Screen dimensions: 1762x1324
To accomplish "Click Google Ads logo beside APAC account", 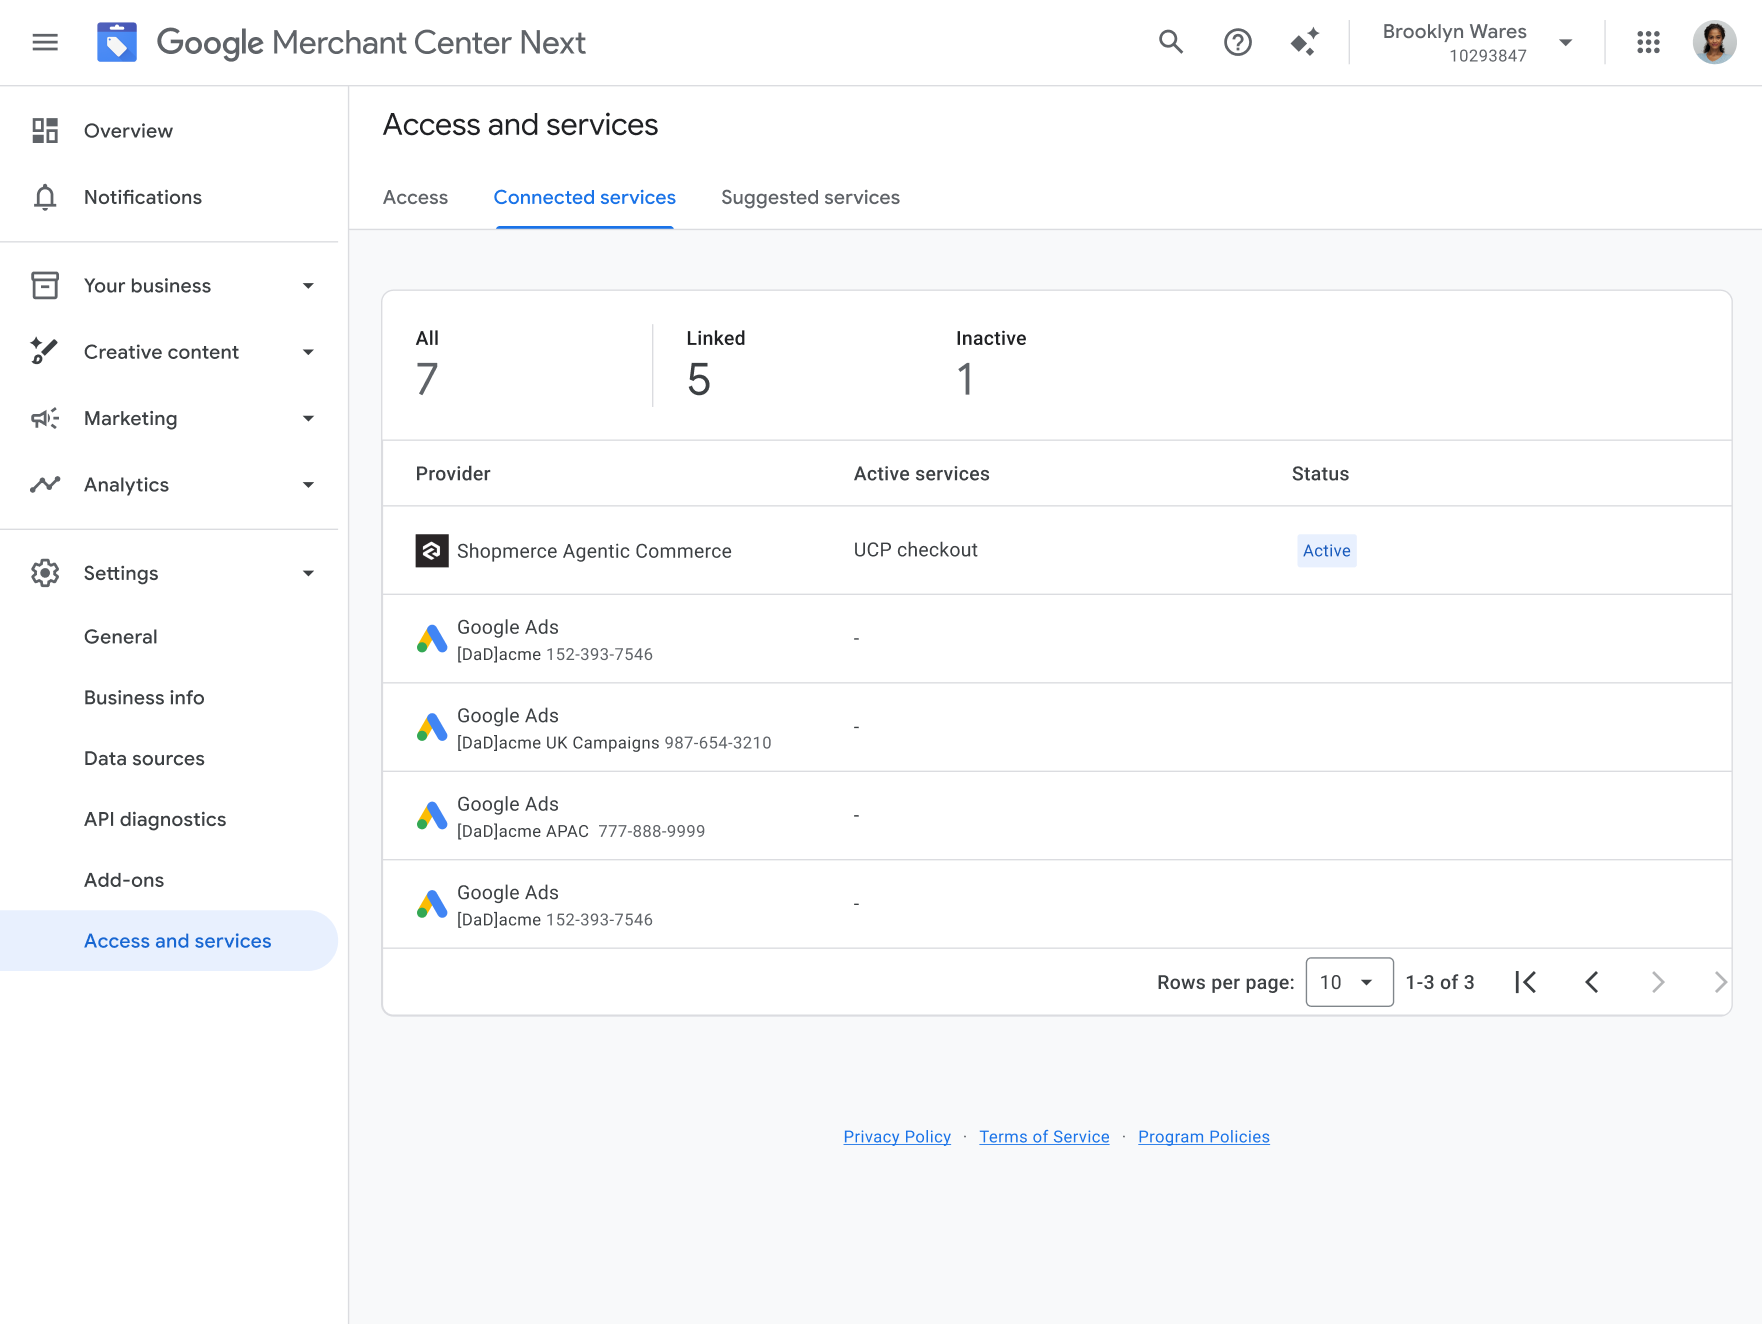I will [x=432, y=815].
